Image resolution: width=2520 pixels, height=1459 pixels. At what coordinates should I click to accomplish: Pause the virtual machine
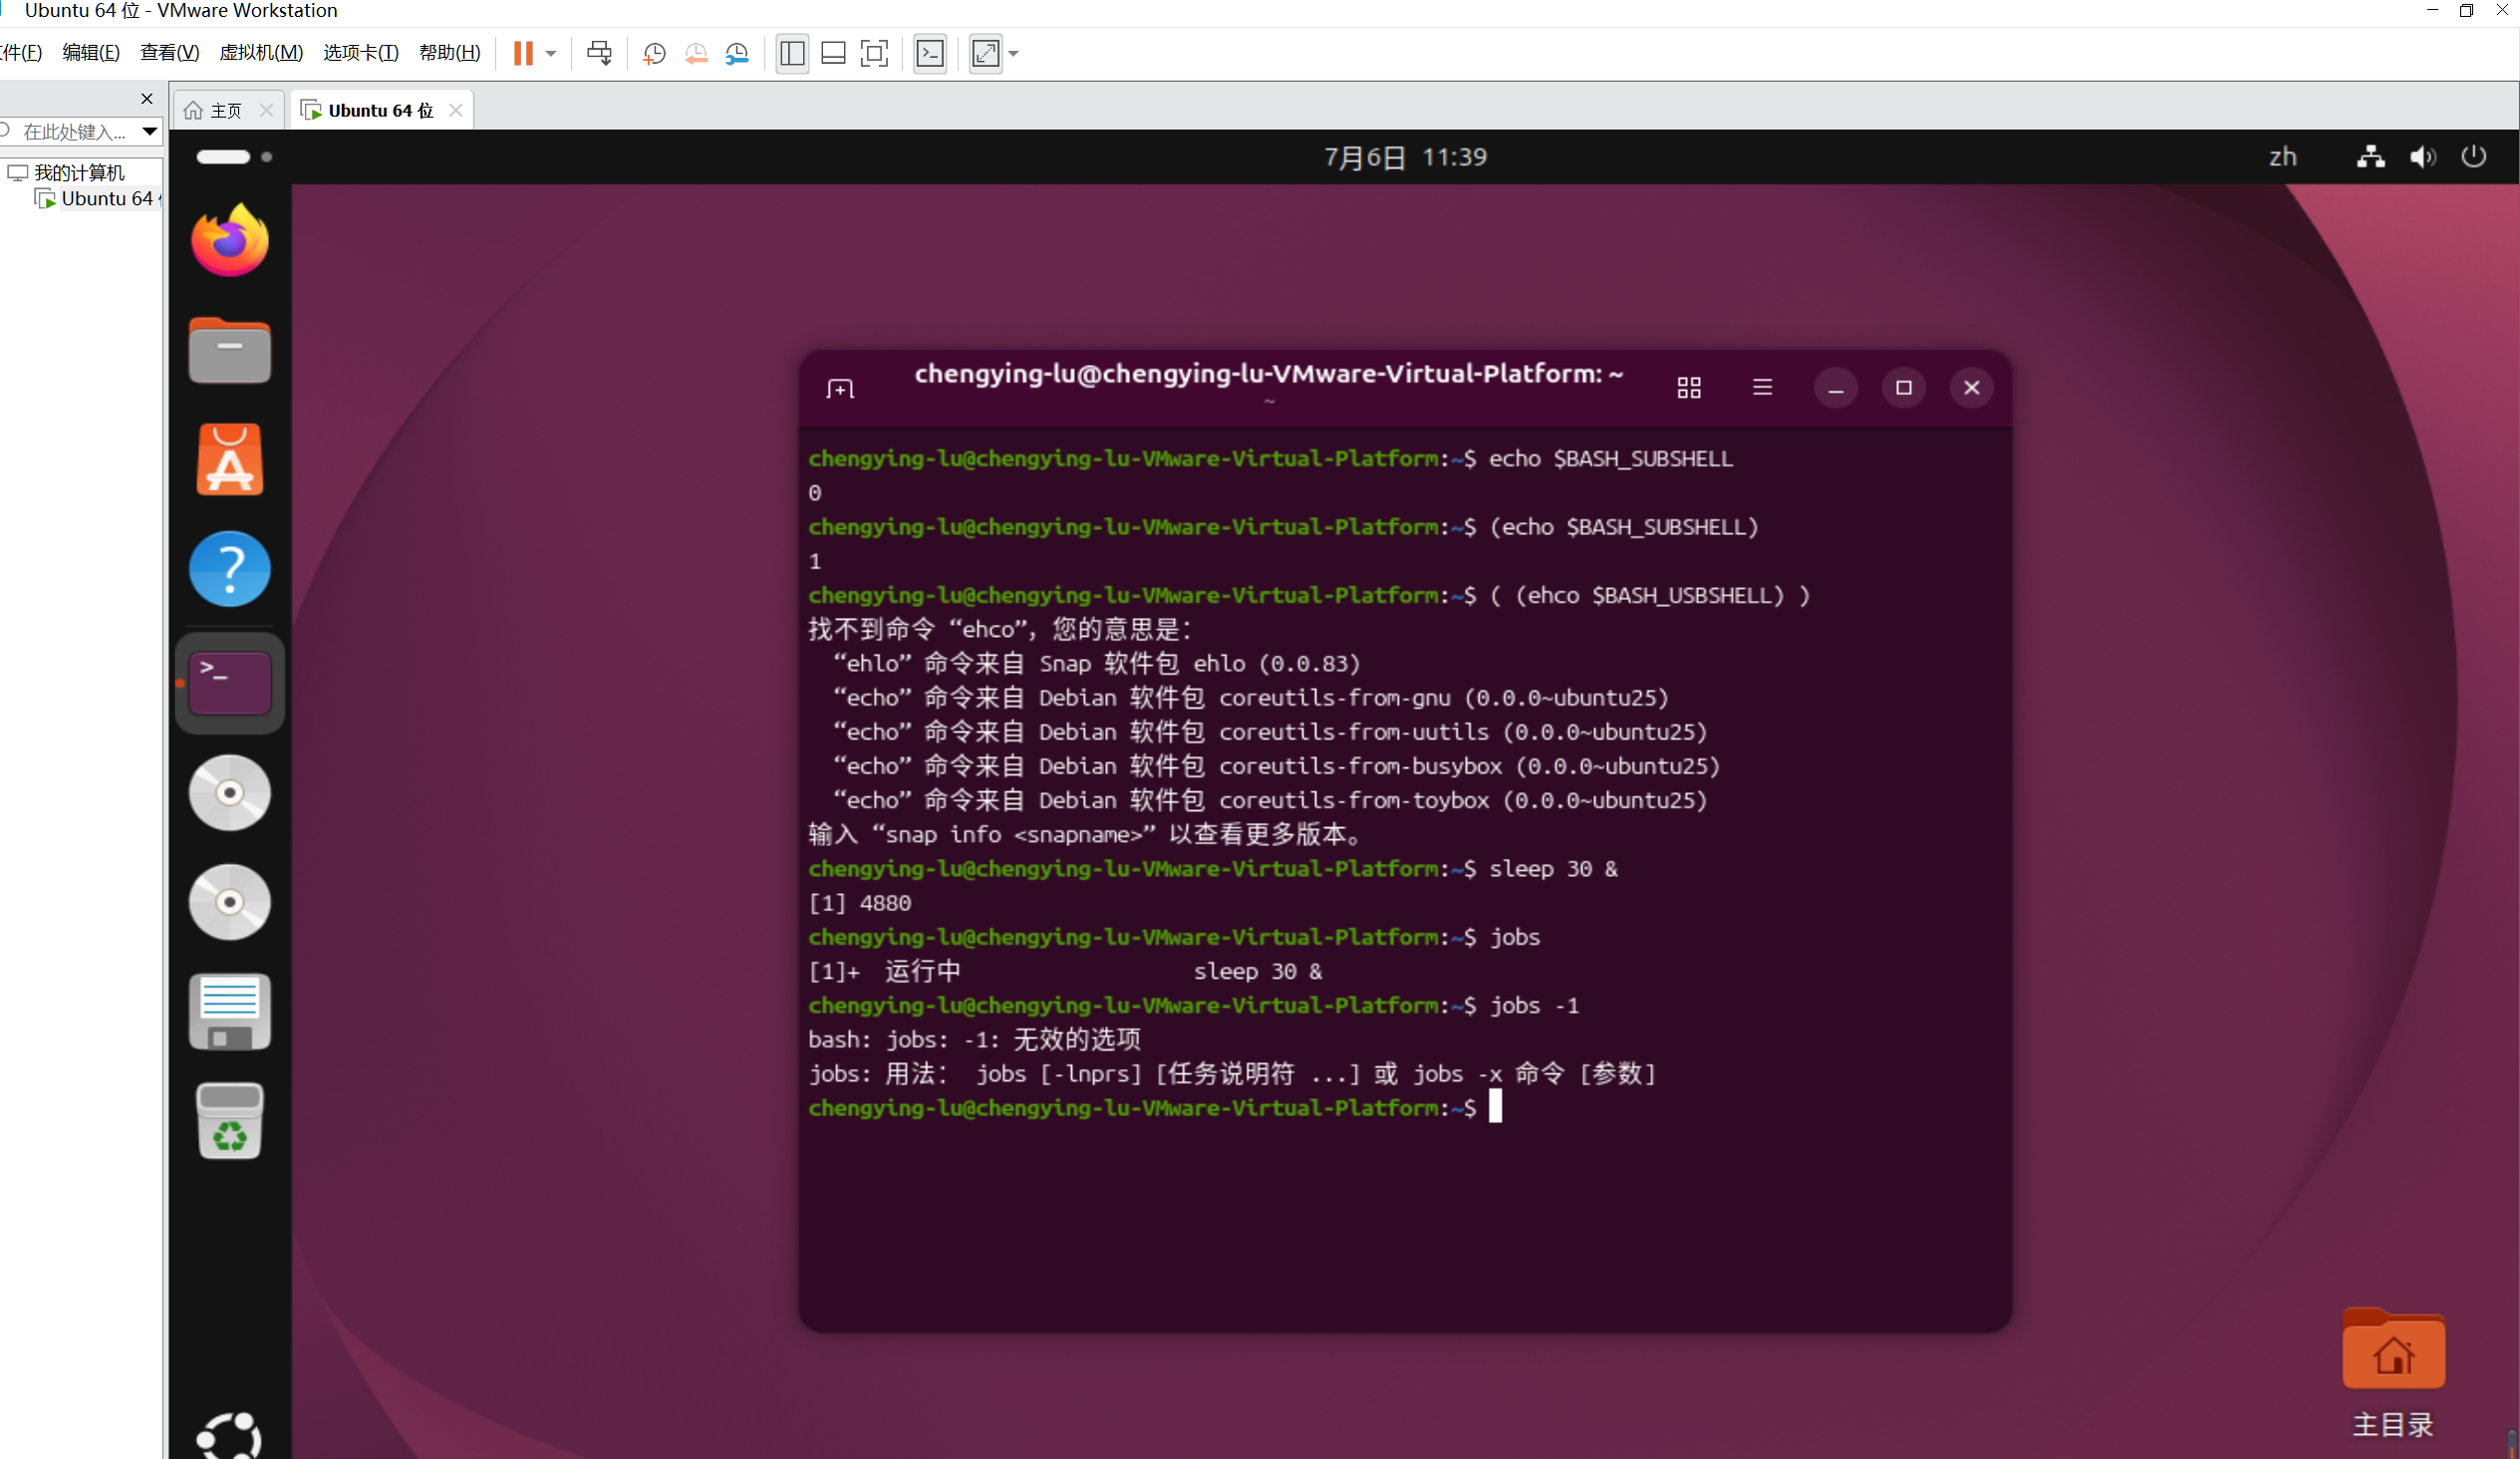[x=523, y=53]
